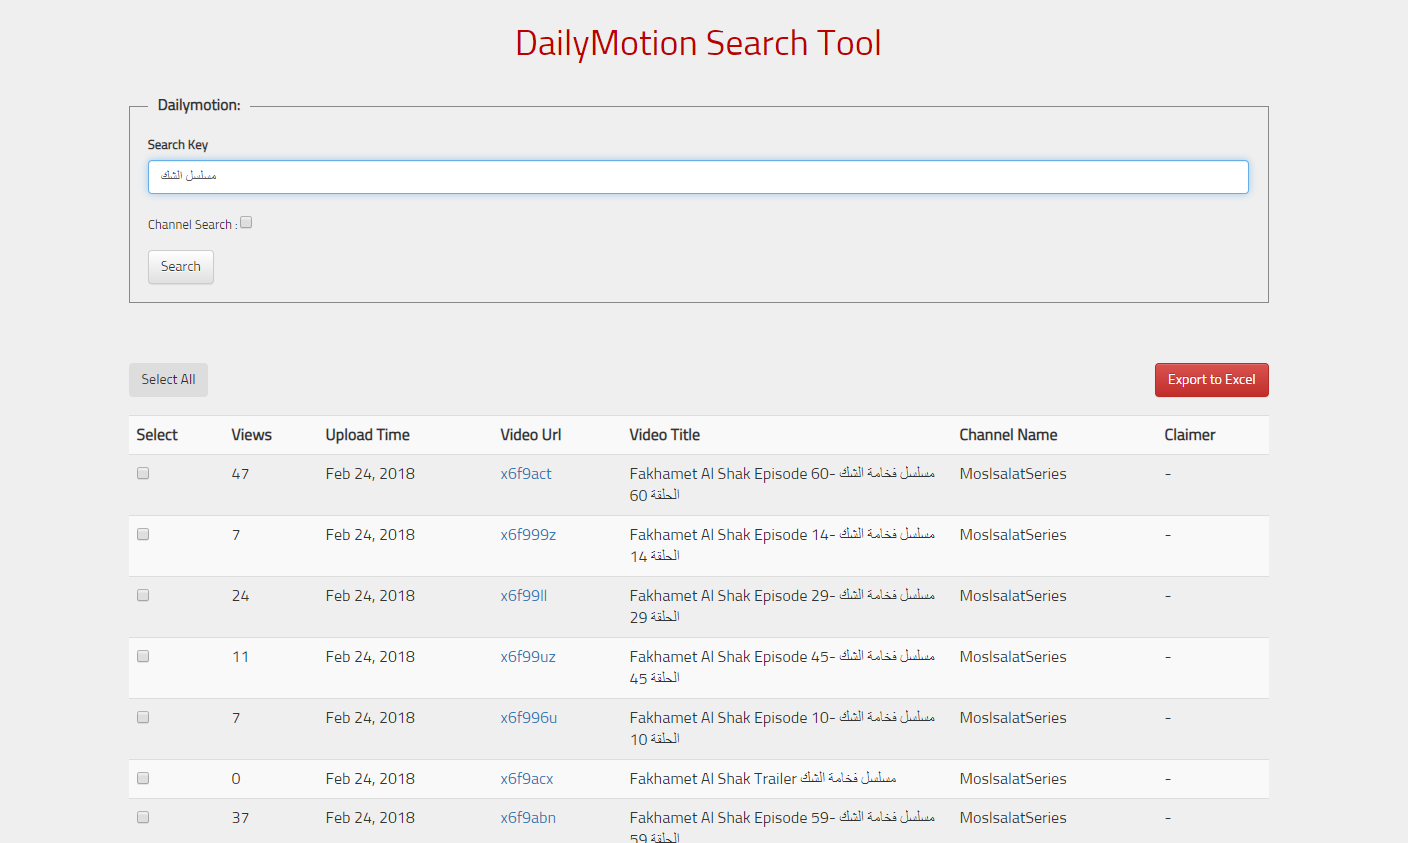Image resolution: width=1408 pixels, height=843 pixels.
Task: Open video link x6f9acx
Action: coord(527,779)
